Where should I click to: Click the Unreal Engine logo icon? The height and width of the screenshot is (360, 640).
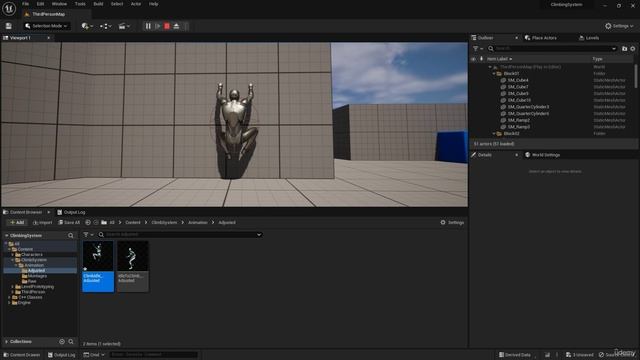[x=9, y=8]
